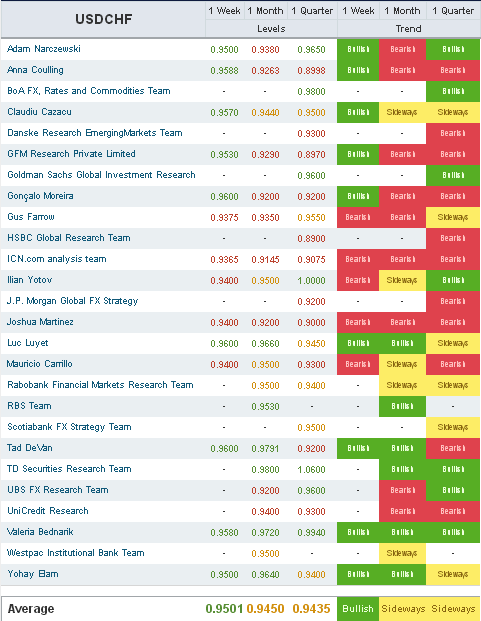Click RBS Team's 1 Month level 0.9530
The height and width of the screenshot is (621, 481).
click(265, 406)
